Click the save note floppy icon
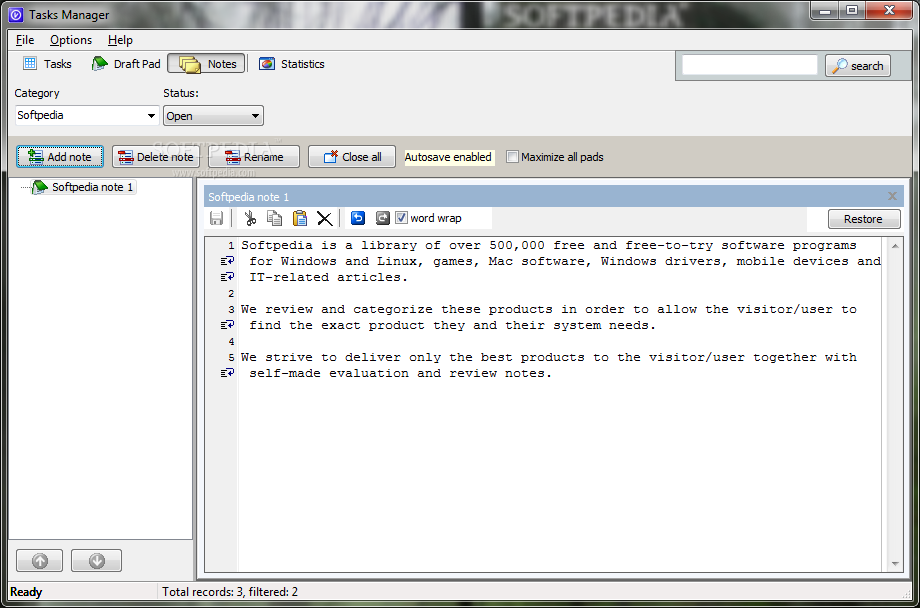Viewport: 920px width, 608px height. pos(216,219)
